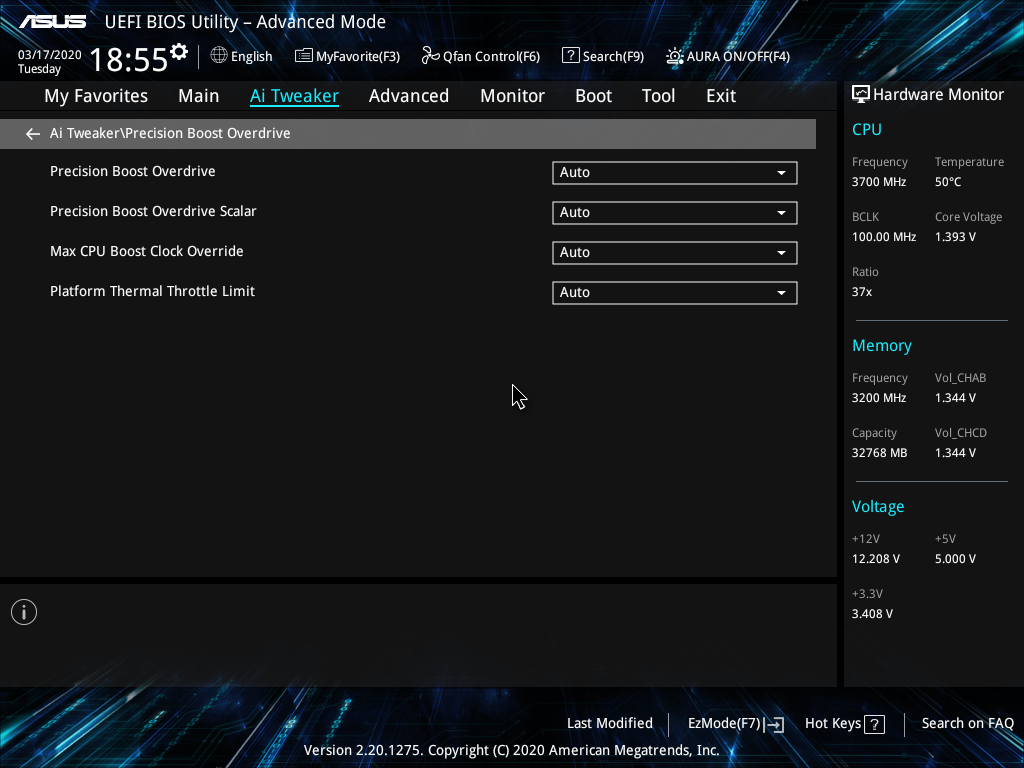Click the Ai Tweaker\Precision Boost Overdrive breadcrumb

click(x=170, y=133)
